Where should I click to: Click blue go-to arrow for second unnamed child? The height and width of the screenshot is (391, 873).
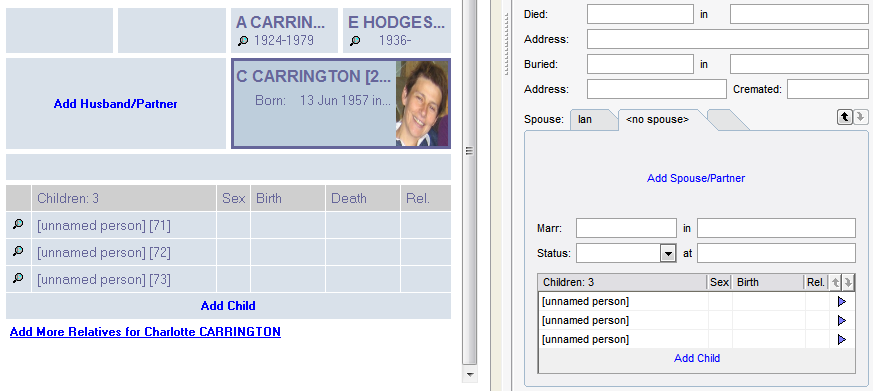[x=841, y=321]
